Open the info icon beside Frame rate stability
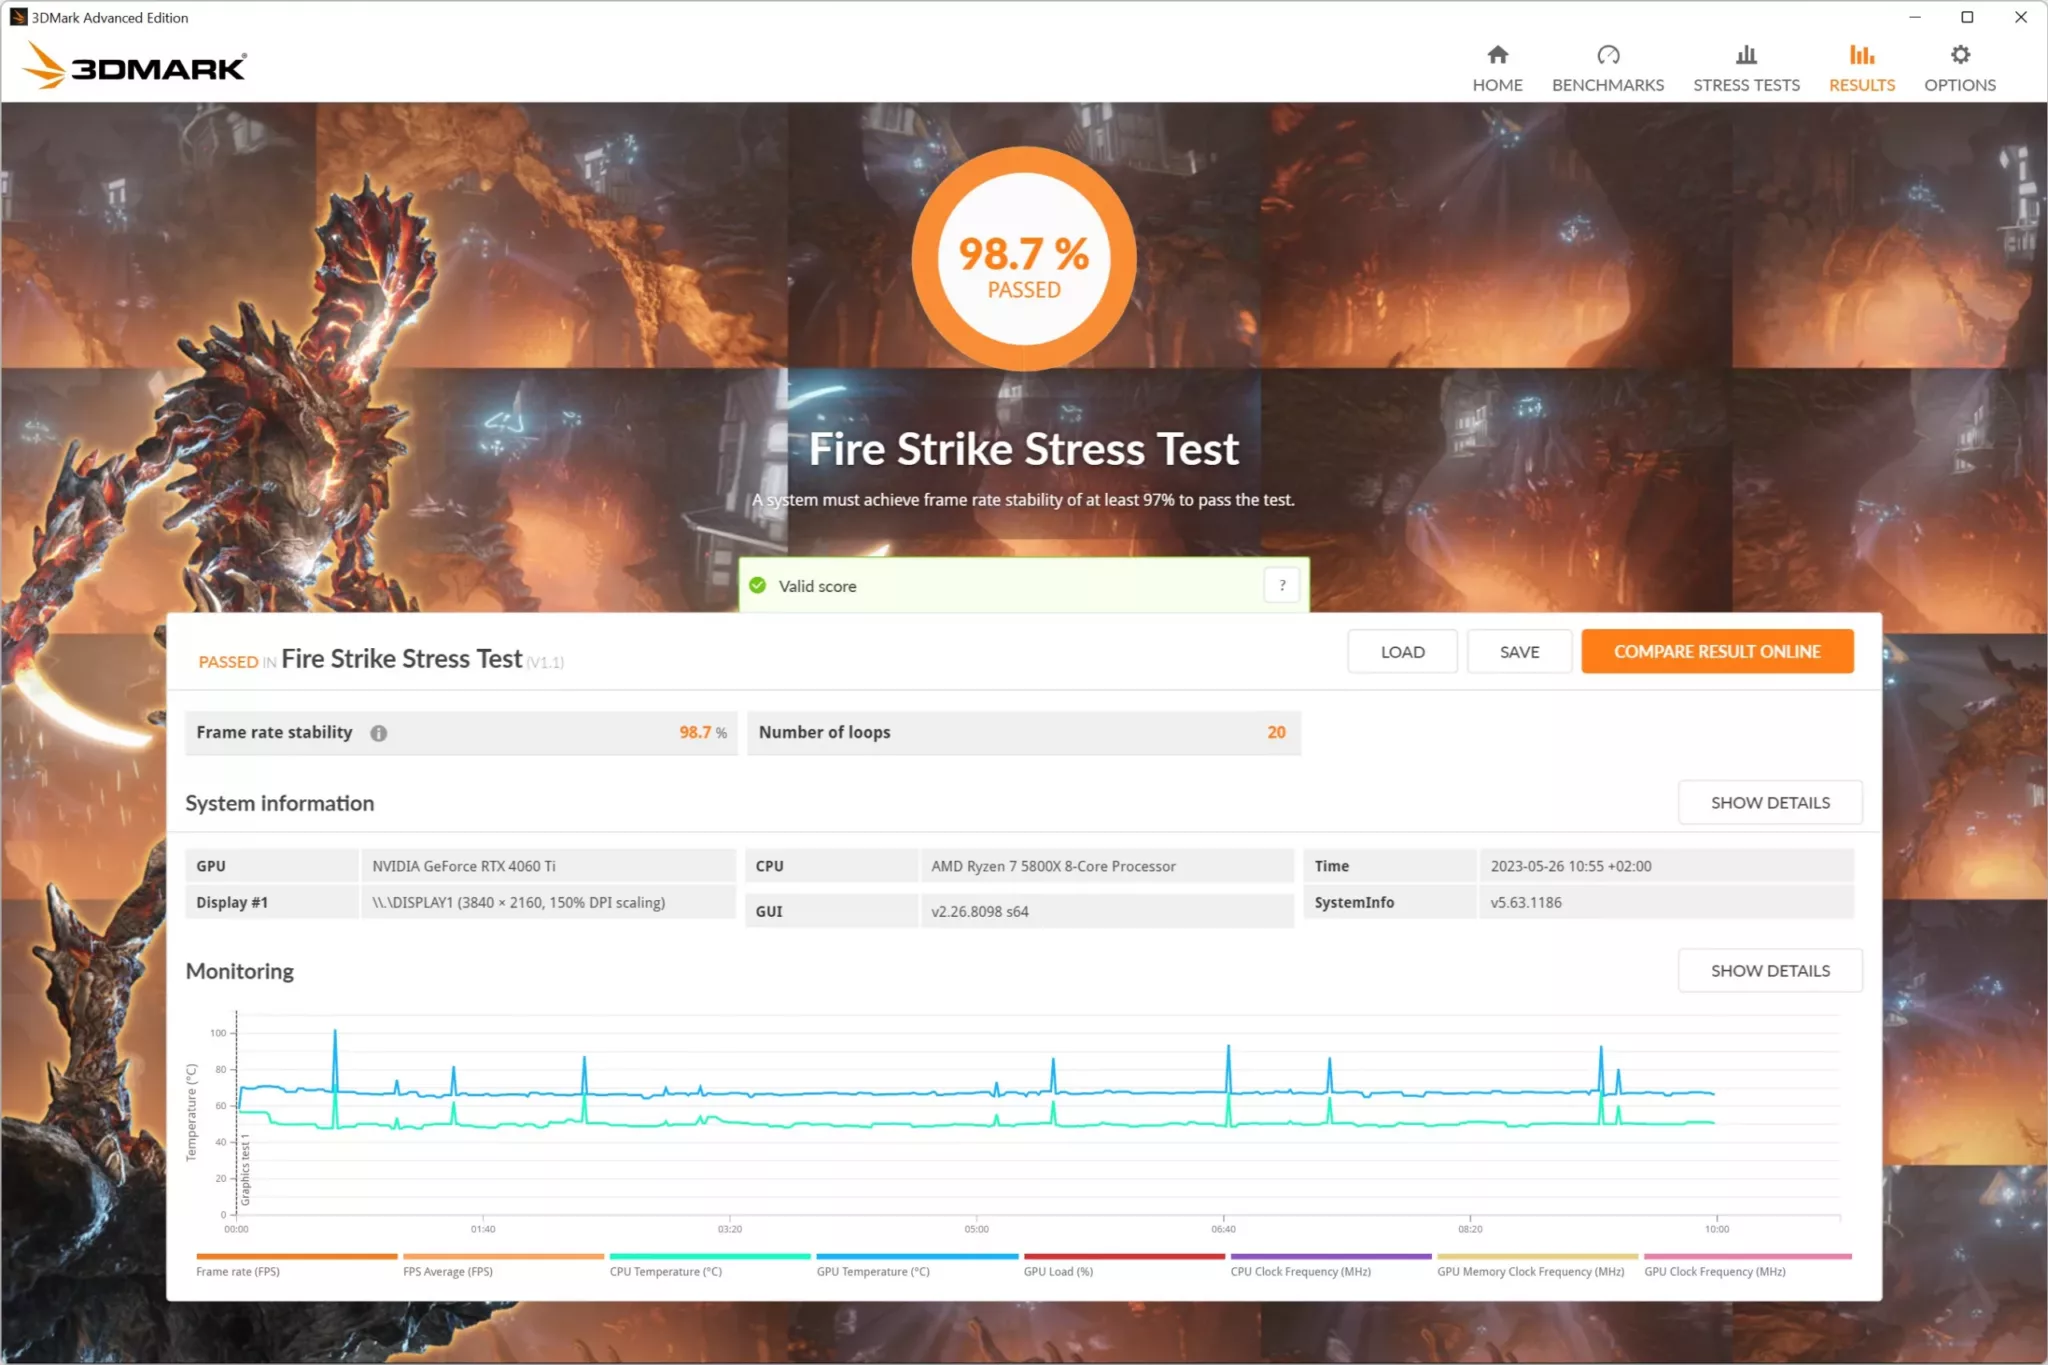 click(x=378, y=732)
